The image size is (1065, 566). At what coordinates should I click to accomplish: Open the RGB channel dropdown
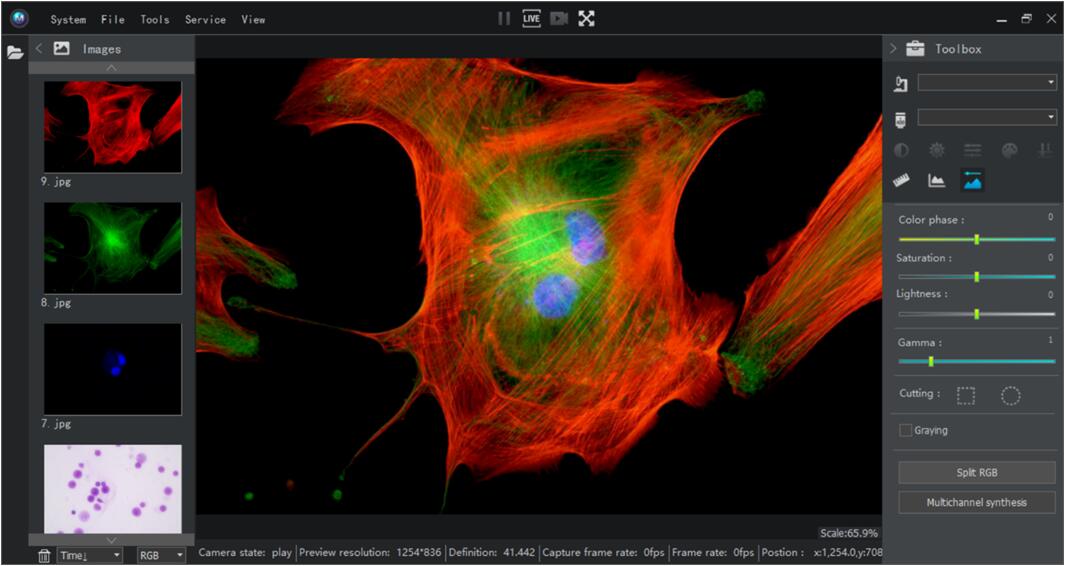click(161, 555)
